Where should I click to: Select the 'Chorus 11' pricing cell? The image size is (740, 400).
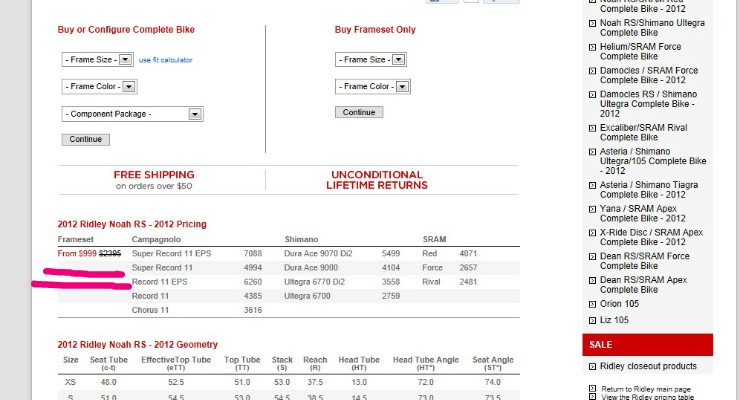pos(150,310)
